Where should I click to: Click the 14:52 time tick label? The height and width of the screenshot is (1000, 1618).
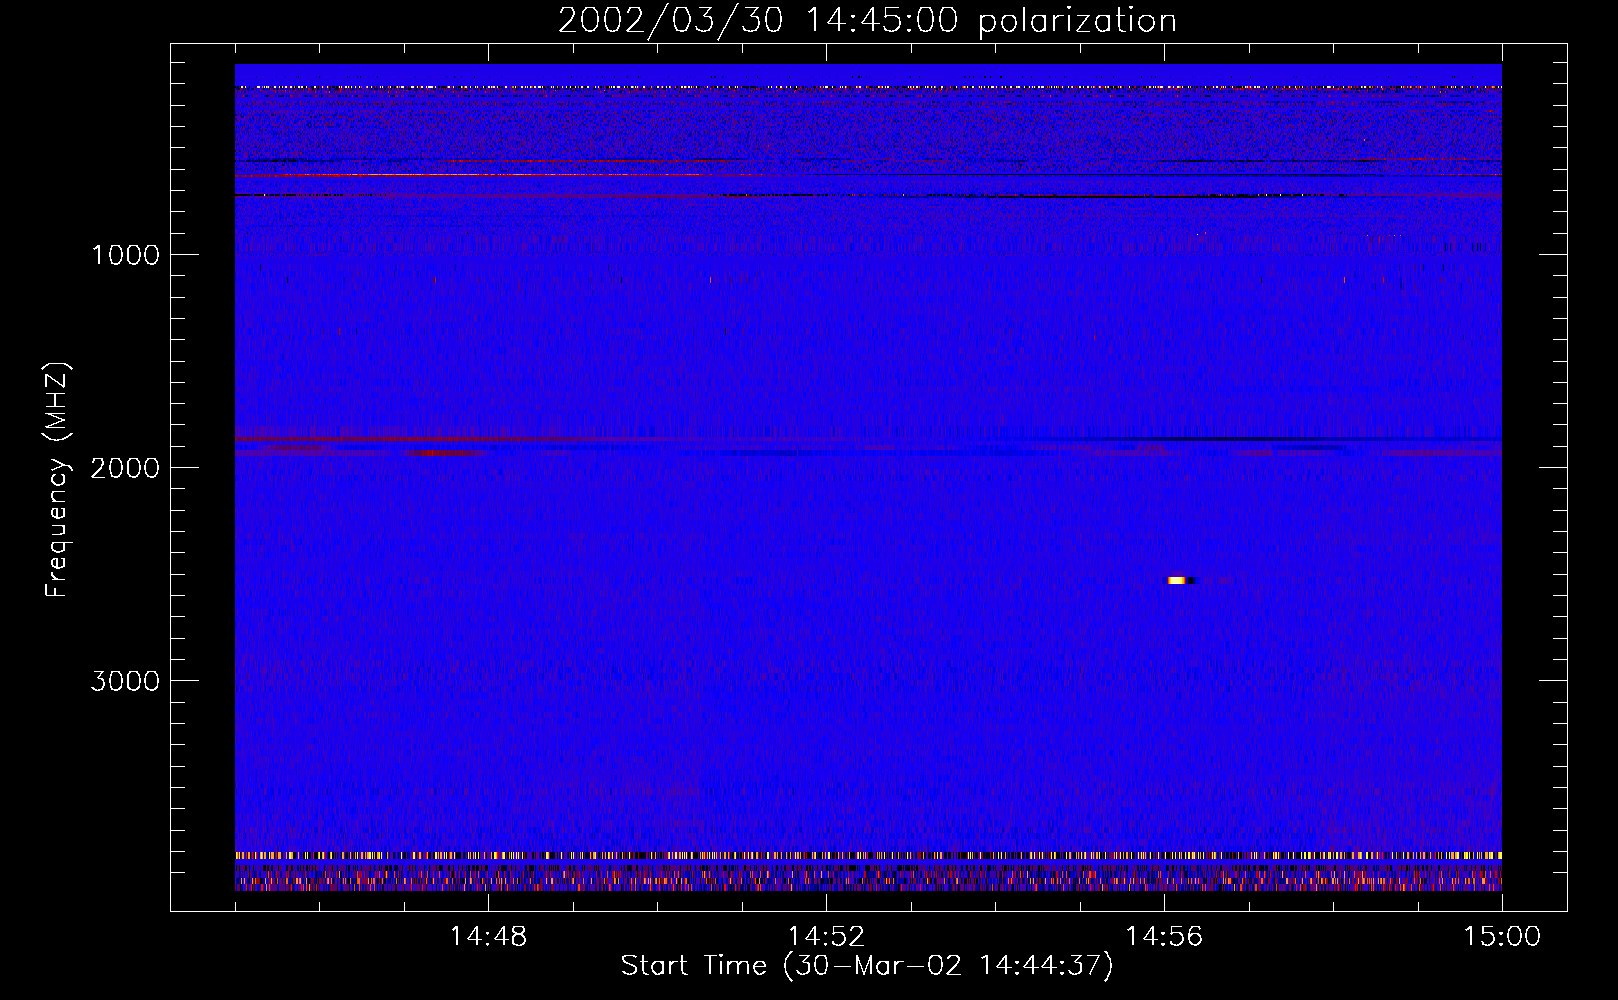(826, 937)
